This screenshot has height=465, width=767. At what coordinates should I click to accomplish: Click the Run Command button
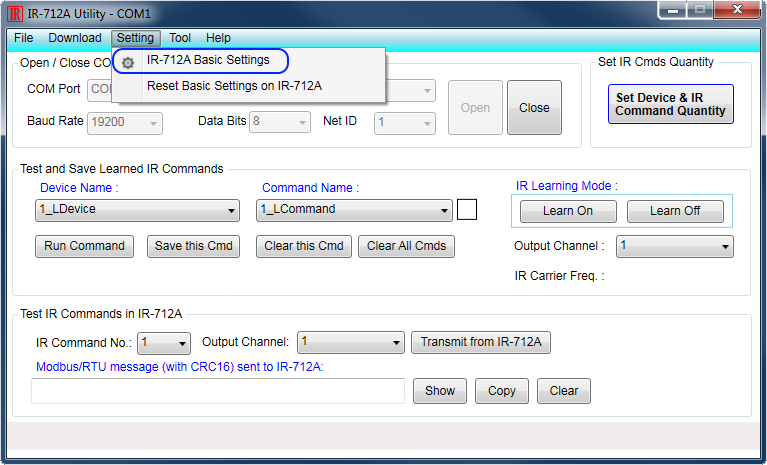85,246
